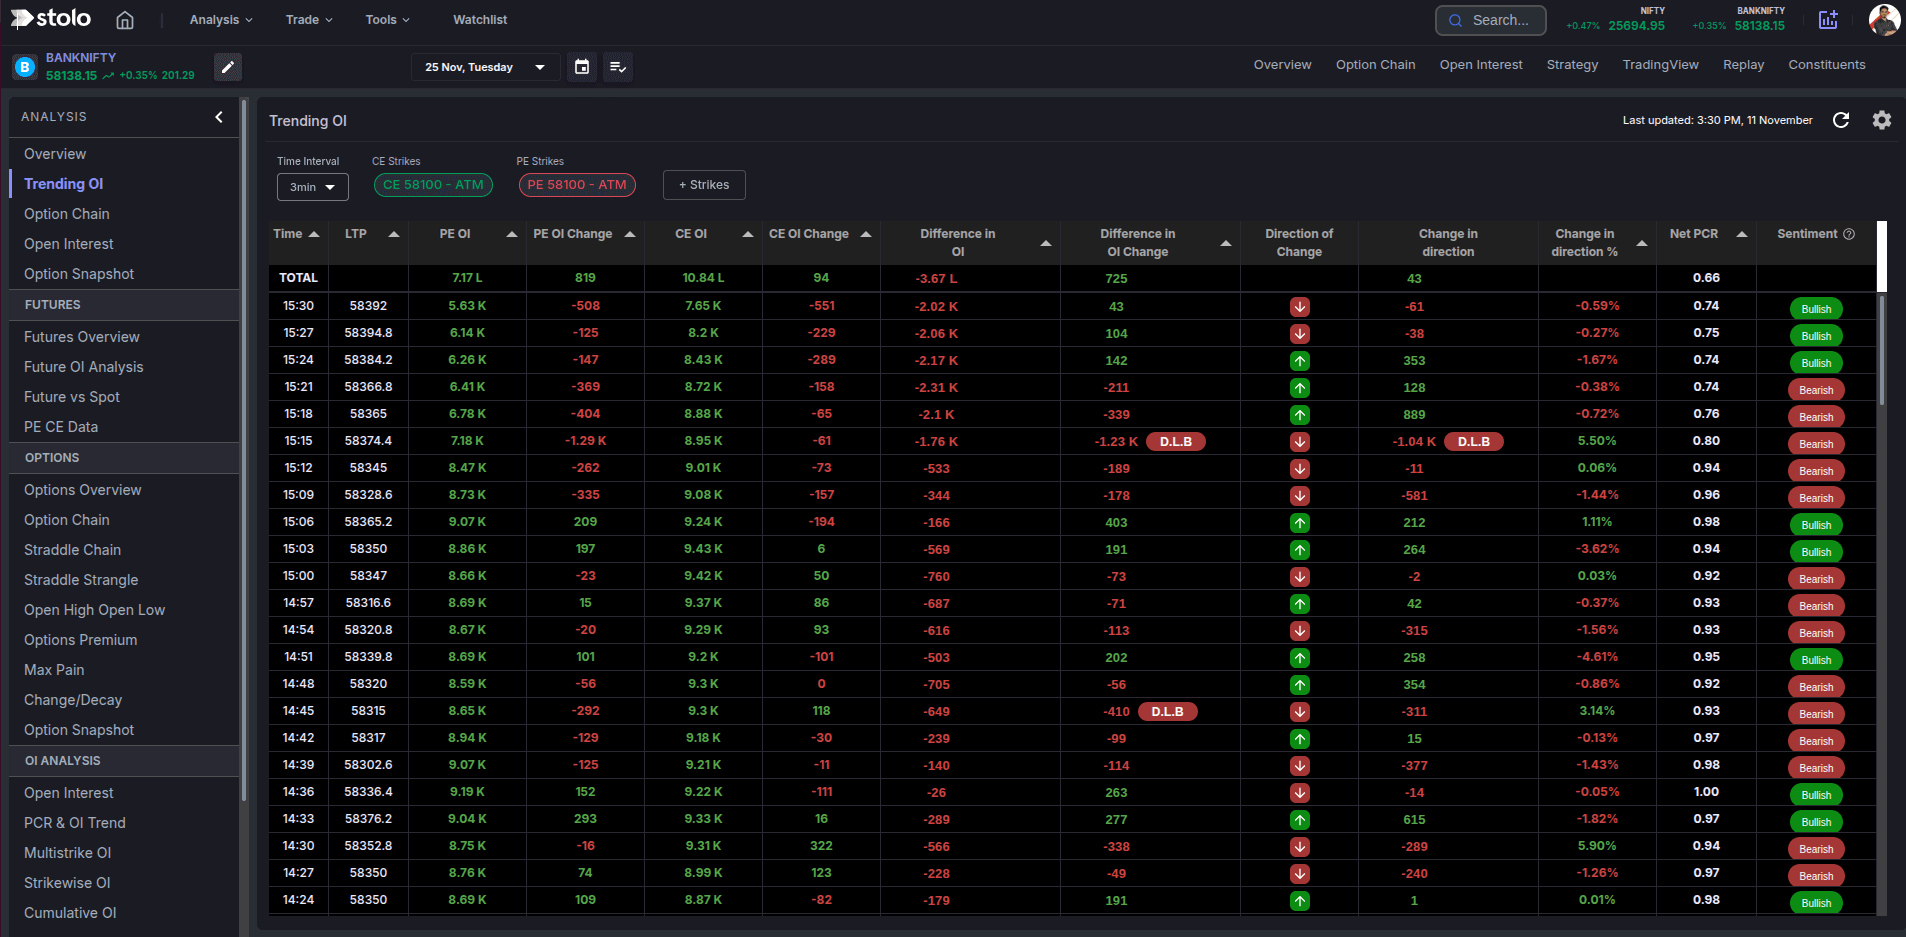Click the search input field
Screen dimensions: 1906x937
(x=1491, y=20)
